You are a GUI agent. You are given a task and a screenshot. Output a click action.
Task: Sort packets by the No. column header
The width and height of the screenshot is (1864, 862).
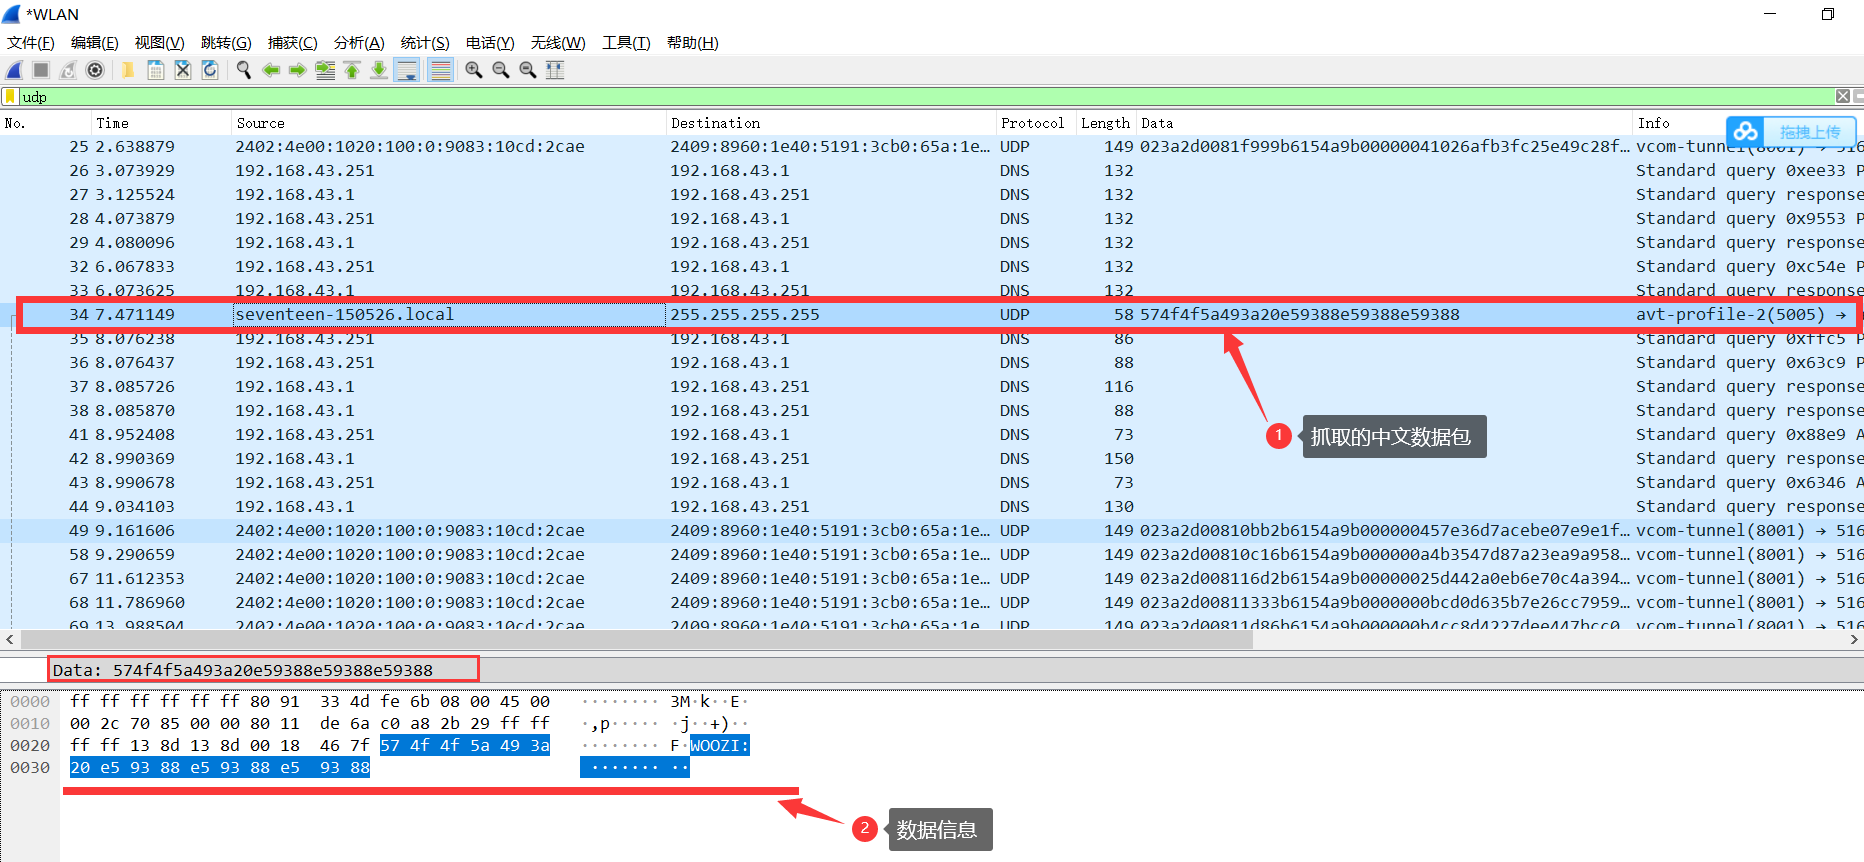(x=45, y=123)
